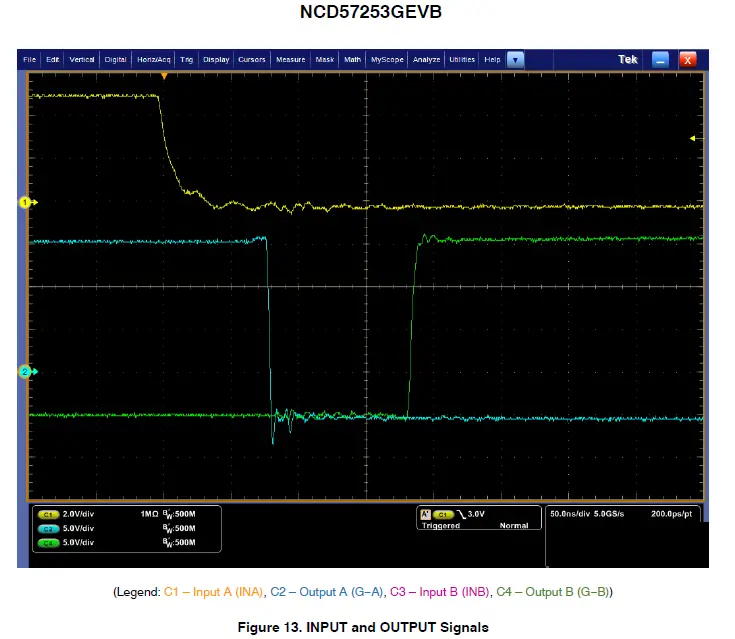Screen dimensions: 735x639
Task: Minimize the Tek oscilloscope window
Action: point(660,60)
